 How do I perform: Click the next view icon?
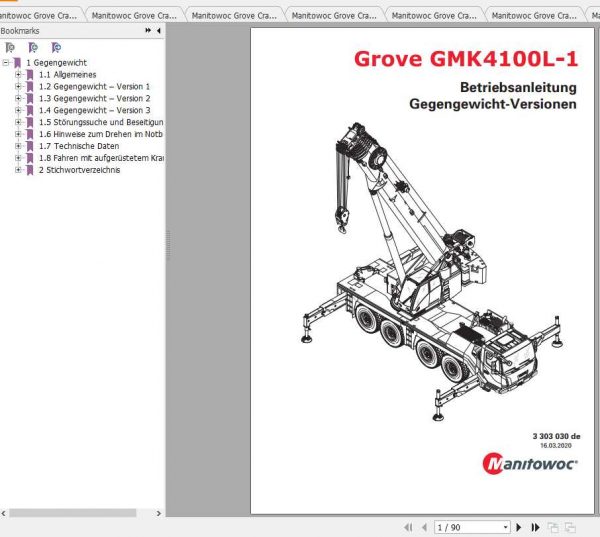570,527
